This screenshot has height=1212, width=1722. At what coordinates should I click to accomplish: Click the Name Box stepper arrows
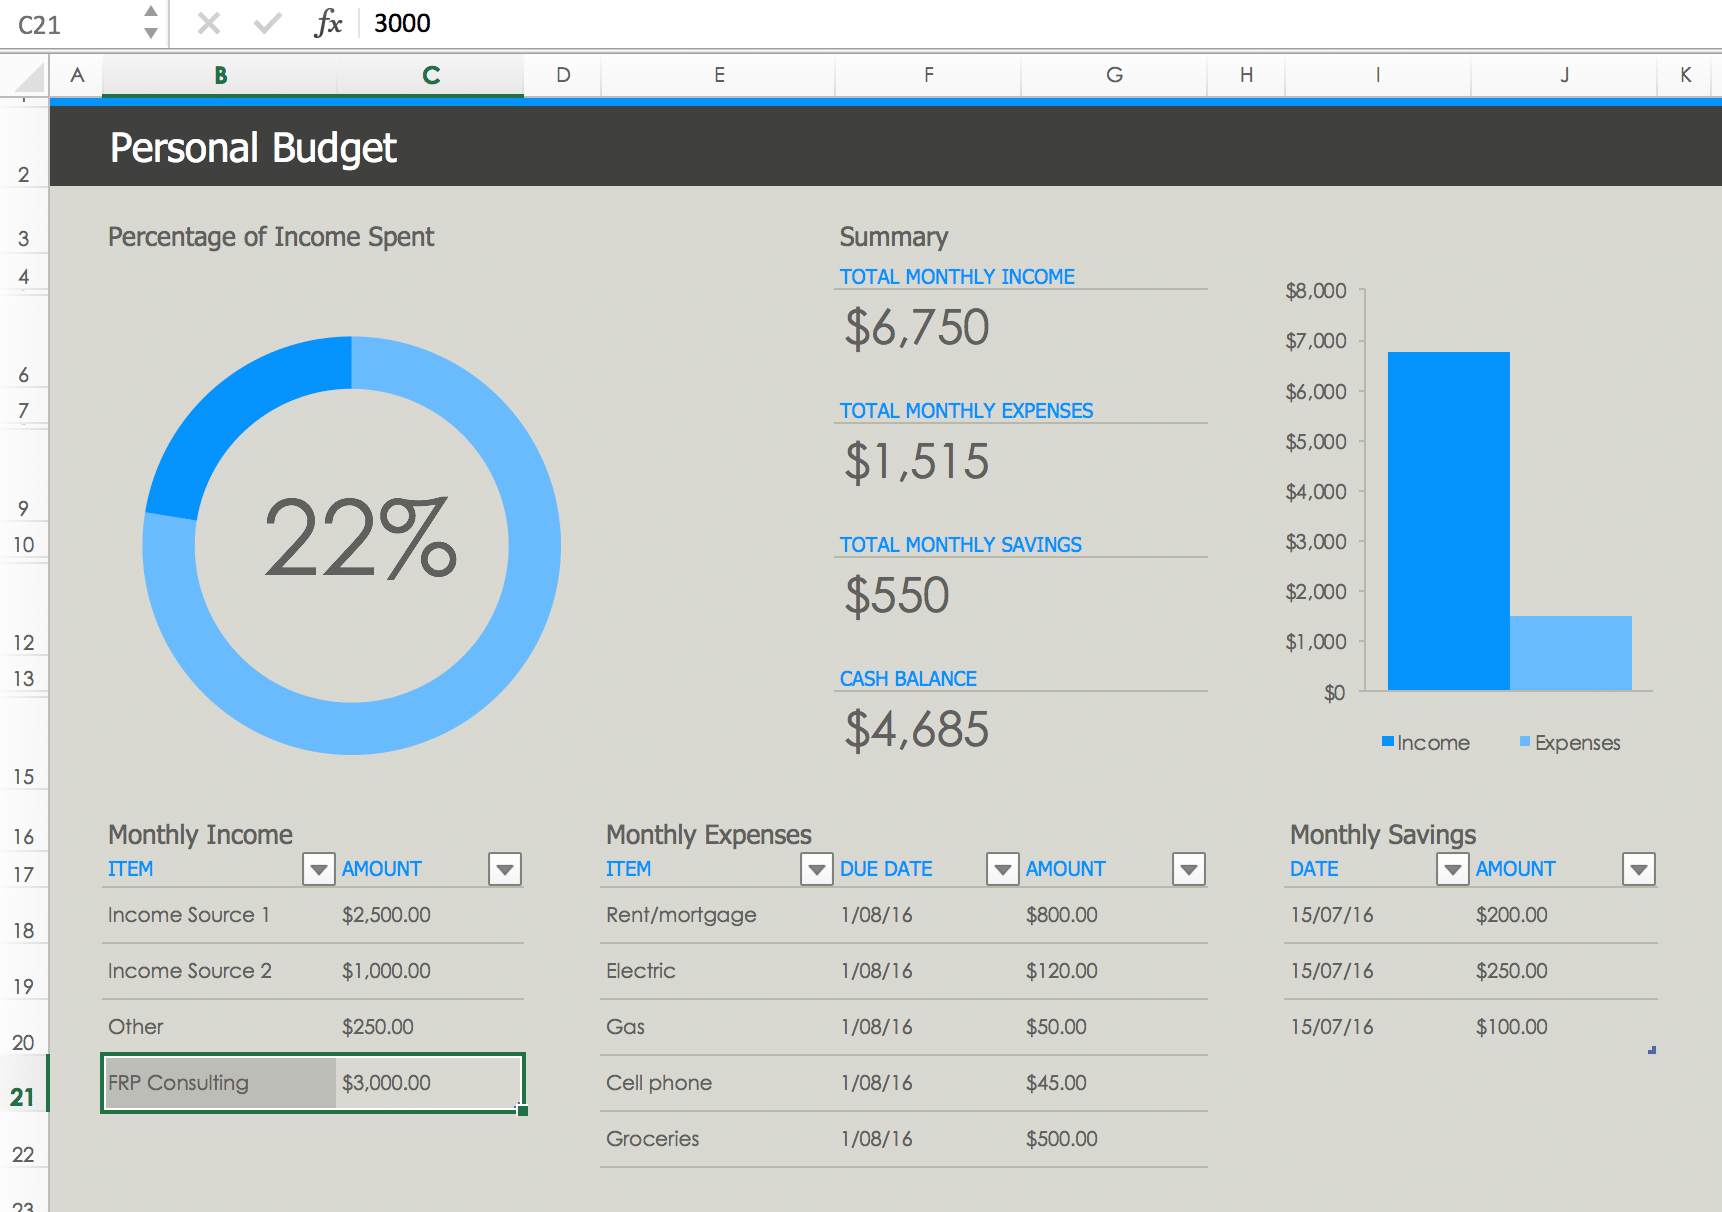click(150, 22)
